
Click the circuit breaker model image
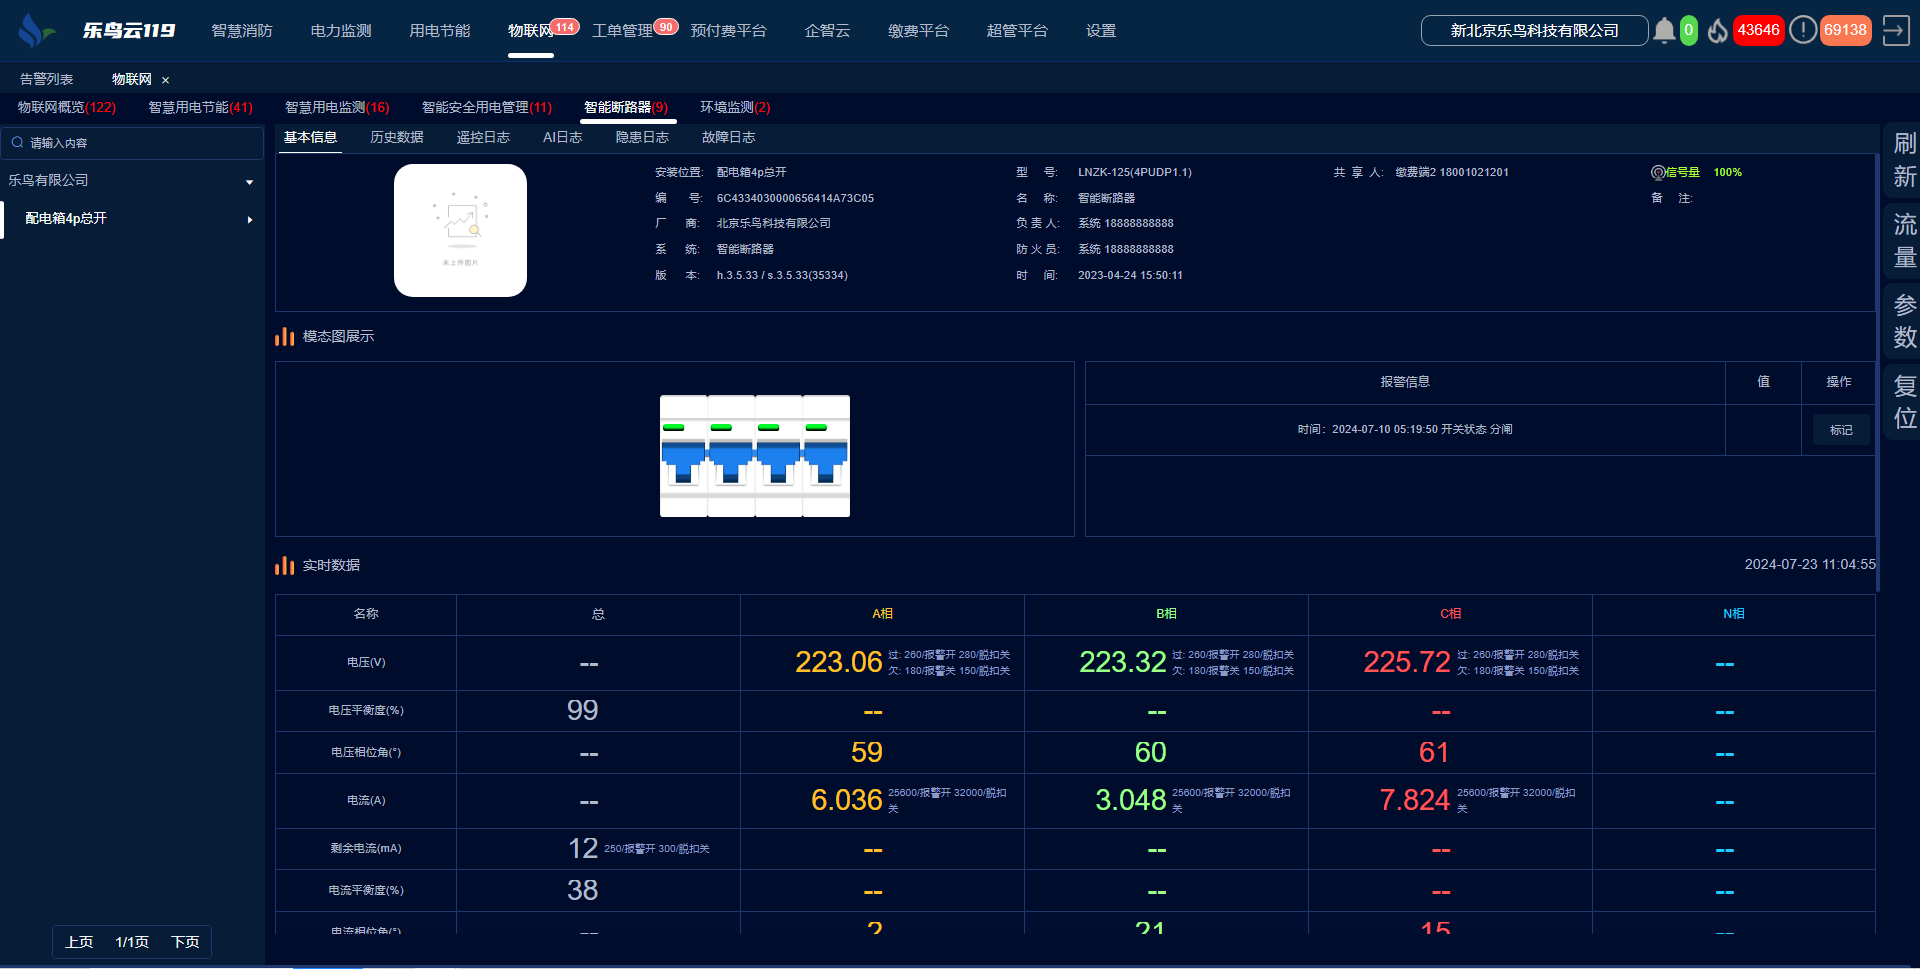pyautogui.click(x=754, y=456)
